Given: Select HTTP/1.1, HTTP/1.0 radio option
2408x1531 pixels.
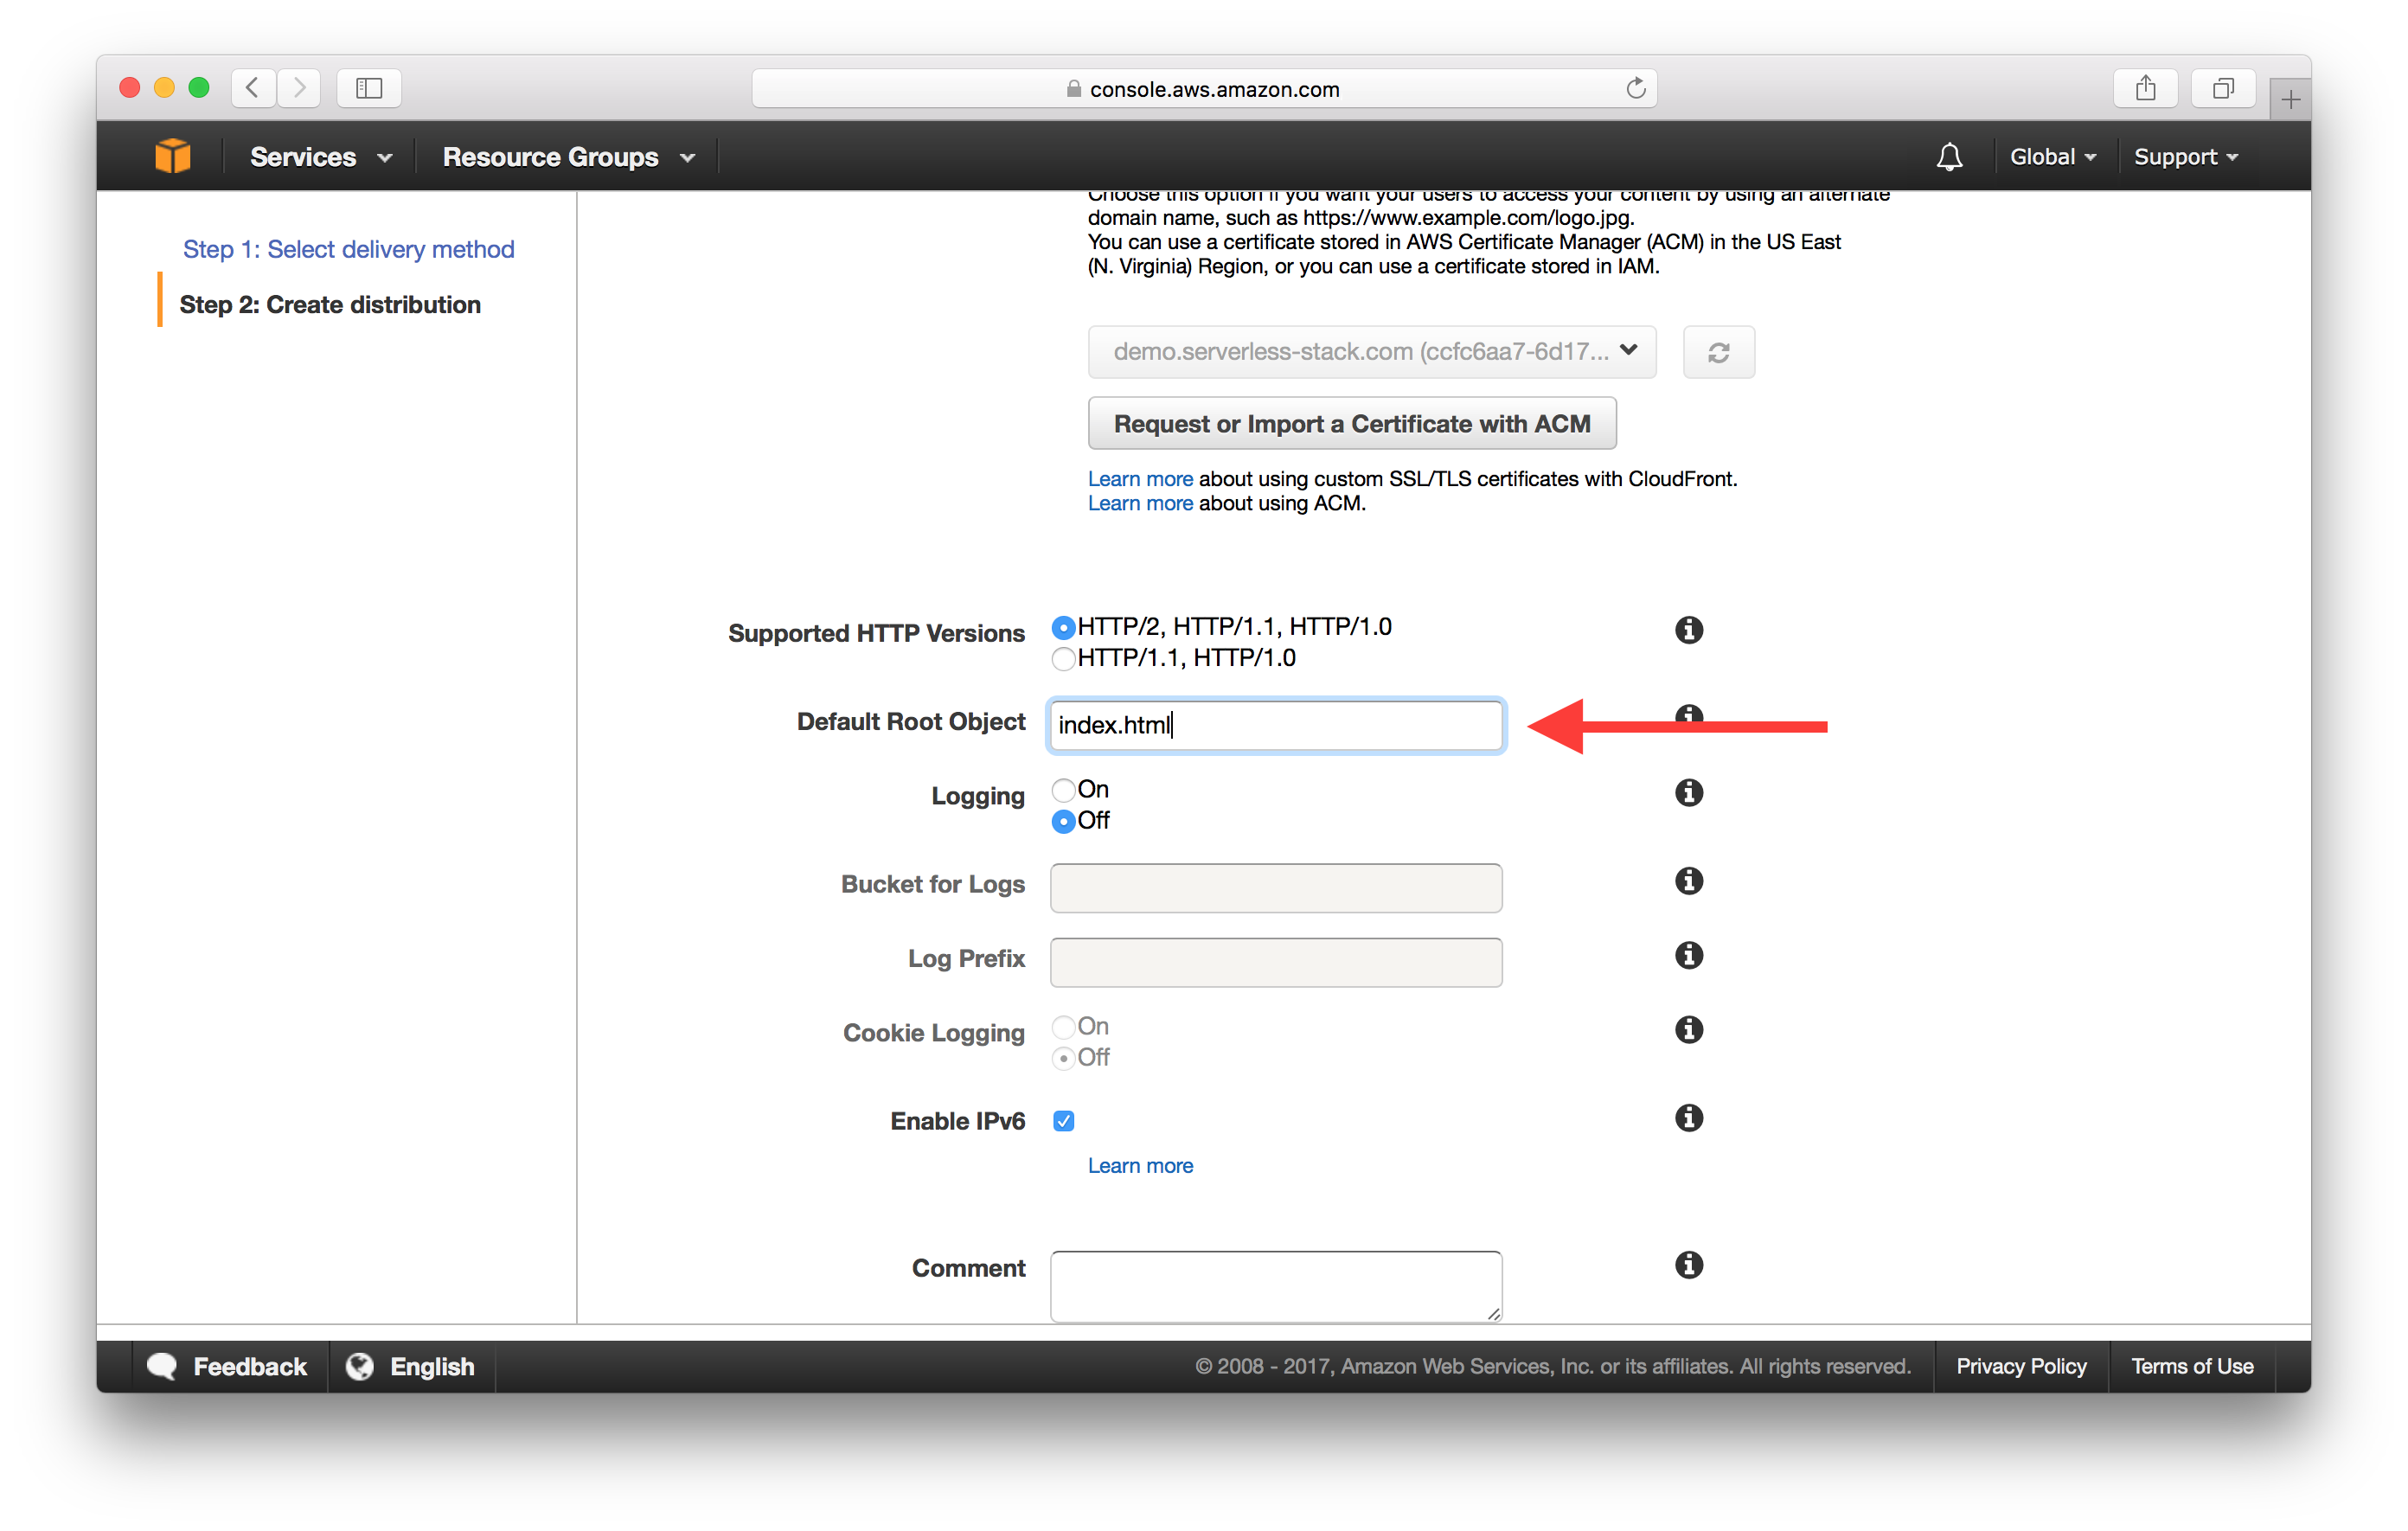Looking at the screenshot, I should (x=1063, y=659).
